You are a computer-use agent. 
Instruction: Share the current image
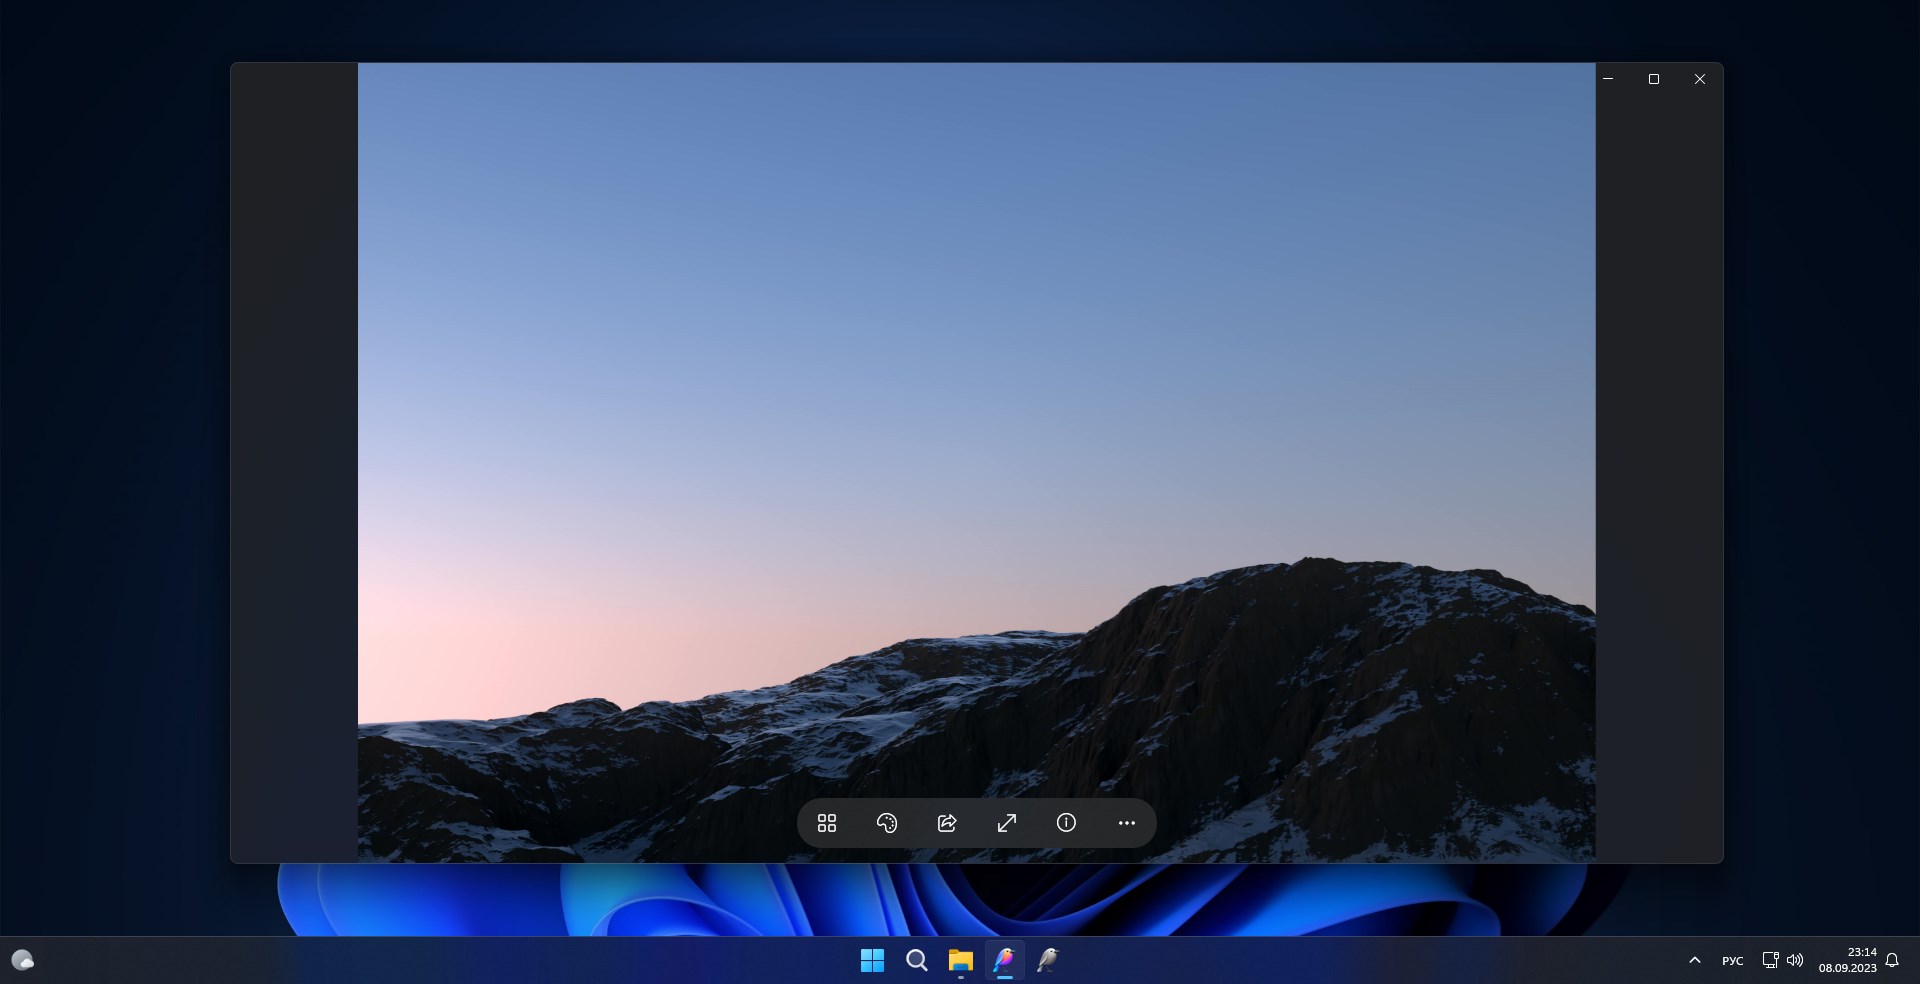point(947,823)
